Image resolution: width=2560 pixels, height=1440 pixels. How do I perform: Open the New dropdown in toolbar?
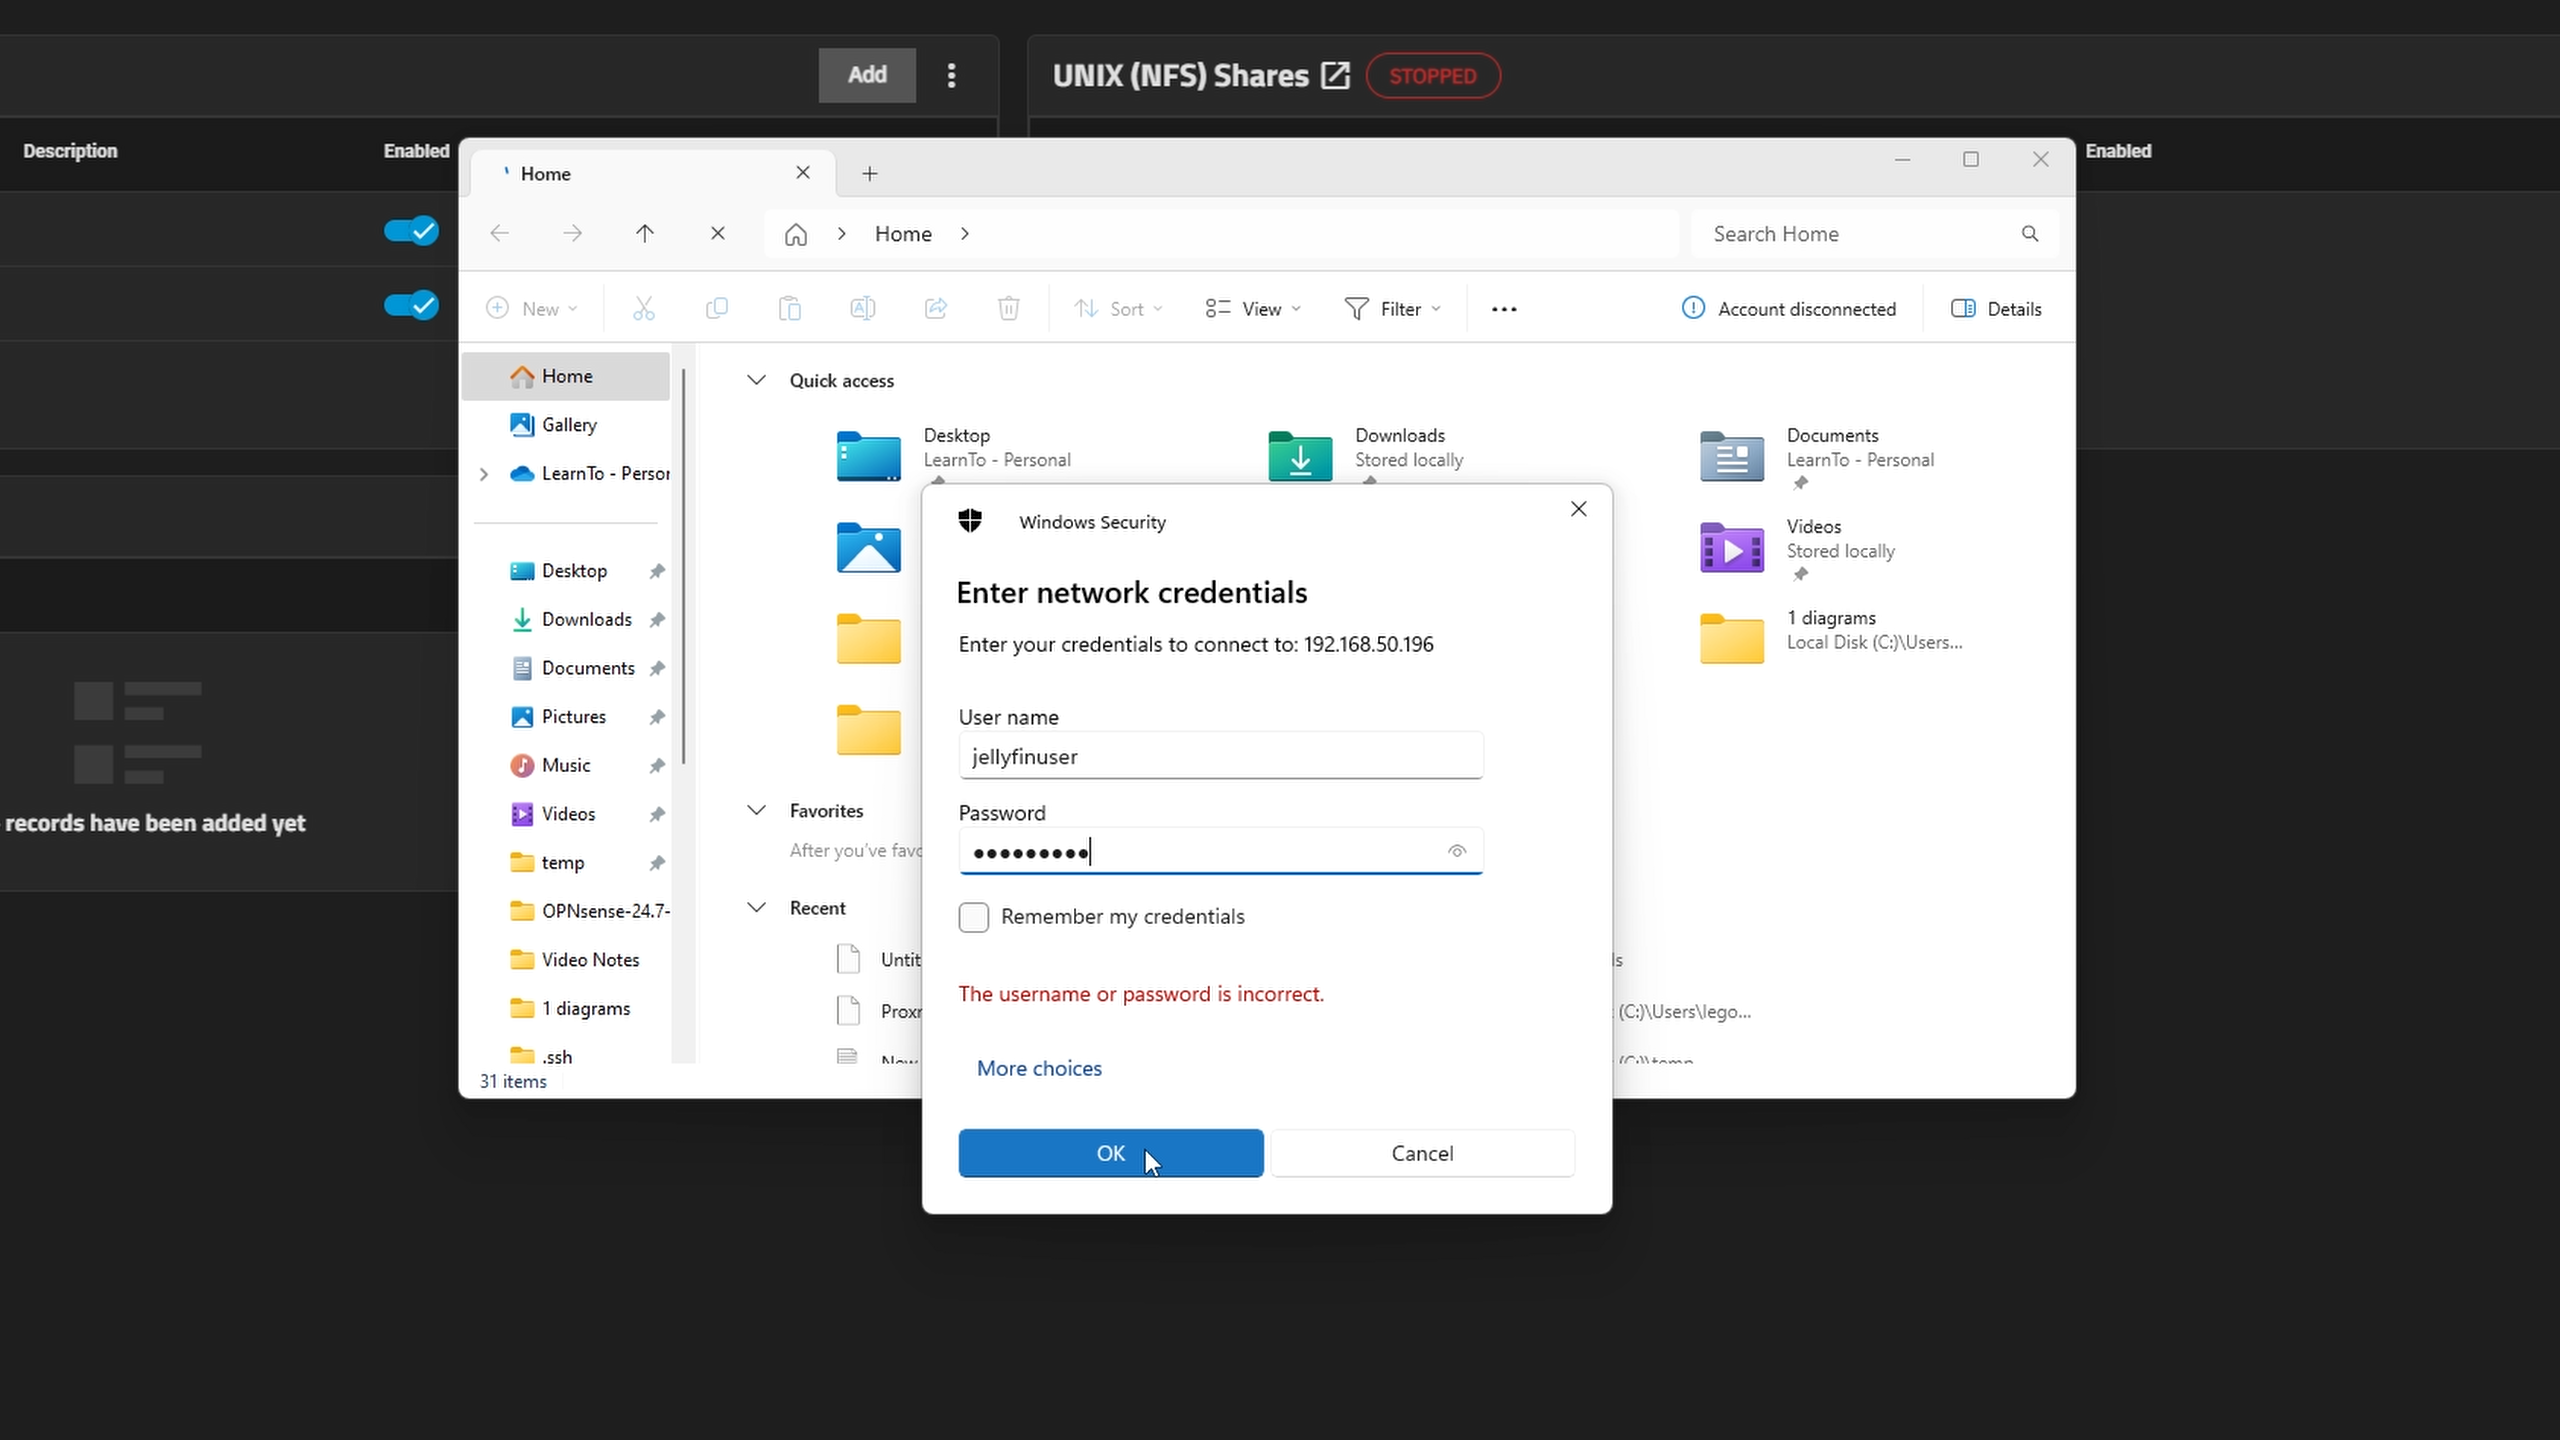pyautogui.click(x=531, y=309)
